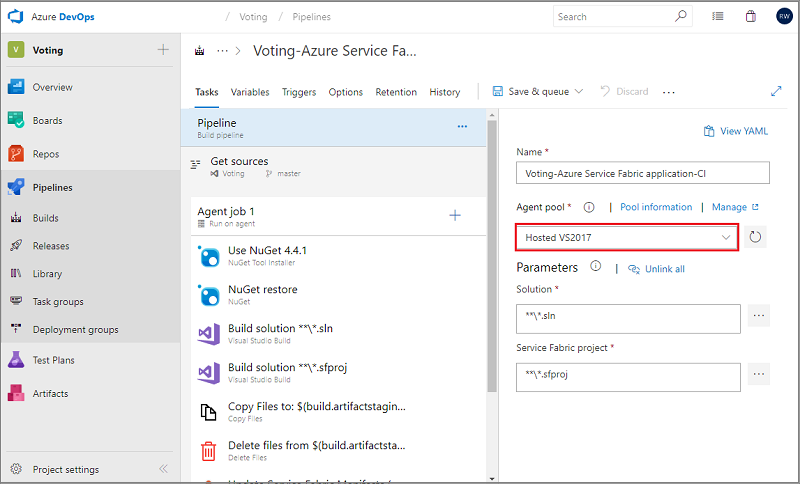The width and height of the screenshot is (800, 484).
Task: Click the View YAML link
Action: 736,131
